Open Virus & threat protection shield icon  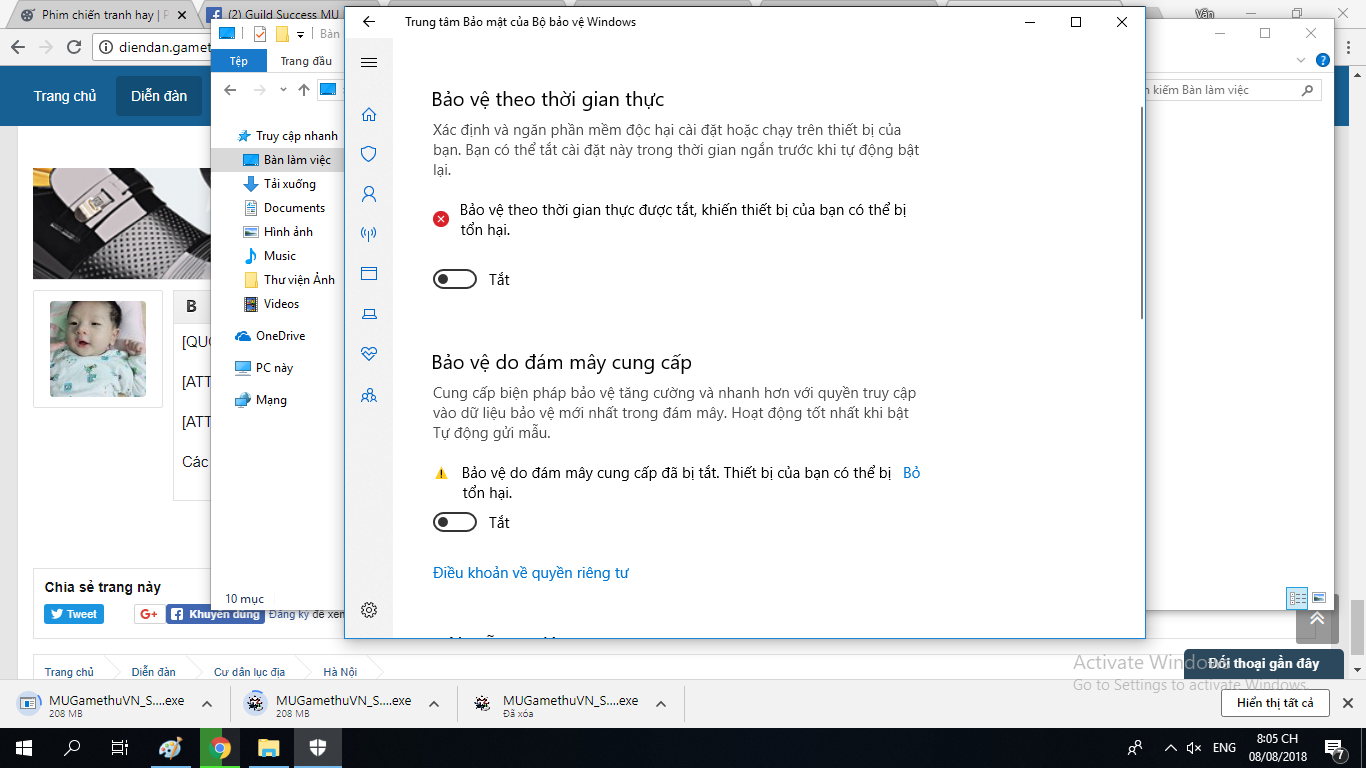pyautogui.click(x=369, y=154)
